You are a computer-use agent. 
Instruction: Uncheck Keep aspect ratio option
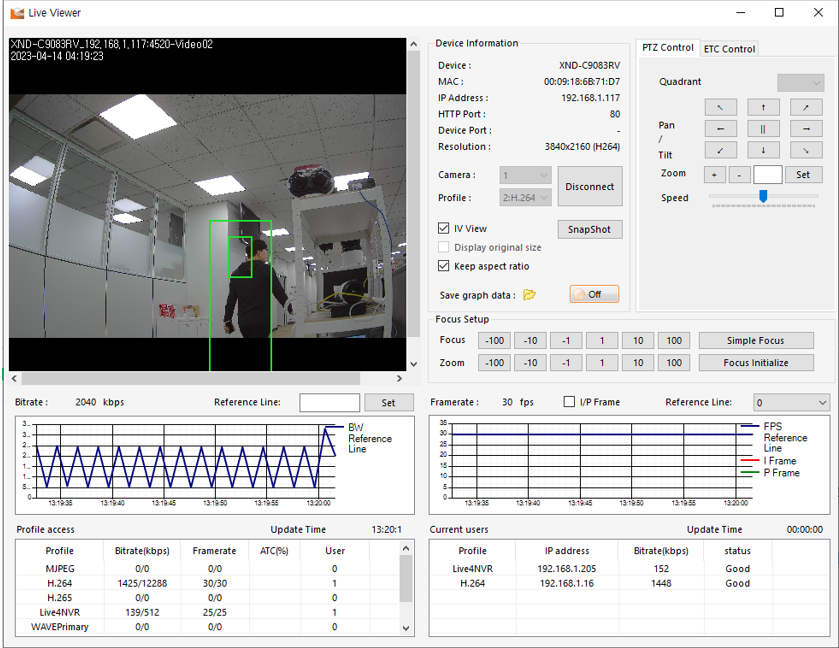(445, 267)
